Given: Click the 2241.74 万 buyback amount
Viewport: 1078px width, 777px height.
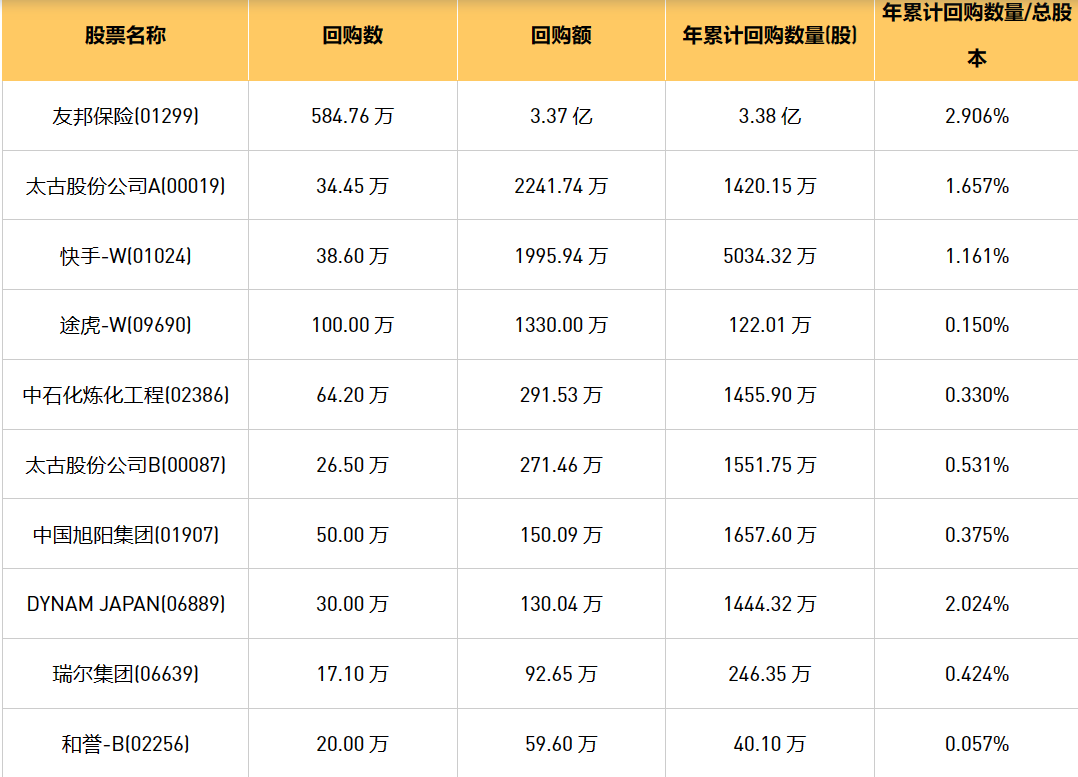Looking at the screenshot, I should (561, 186).
